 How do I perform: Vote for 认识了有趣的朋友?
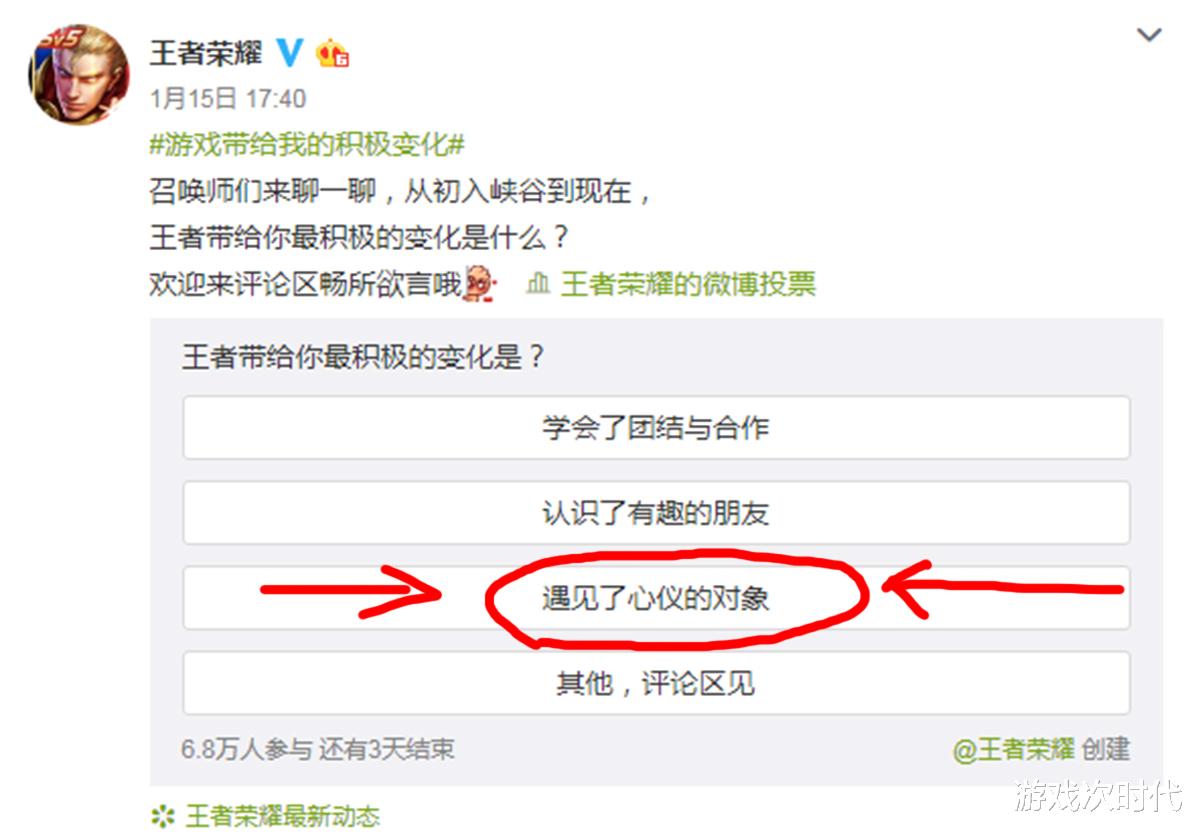656,513
